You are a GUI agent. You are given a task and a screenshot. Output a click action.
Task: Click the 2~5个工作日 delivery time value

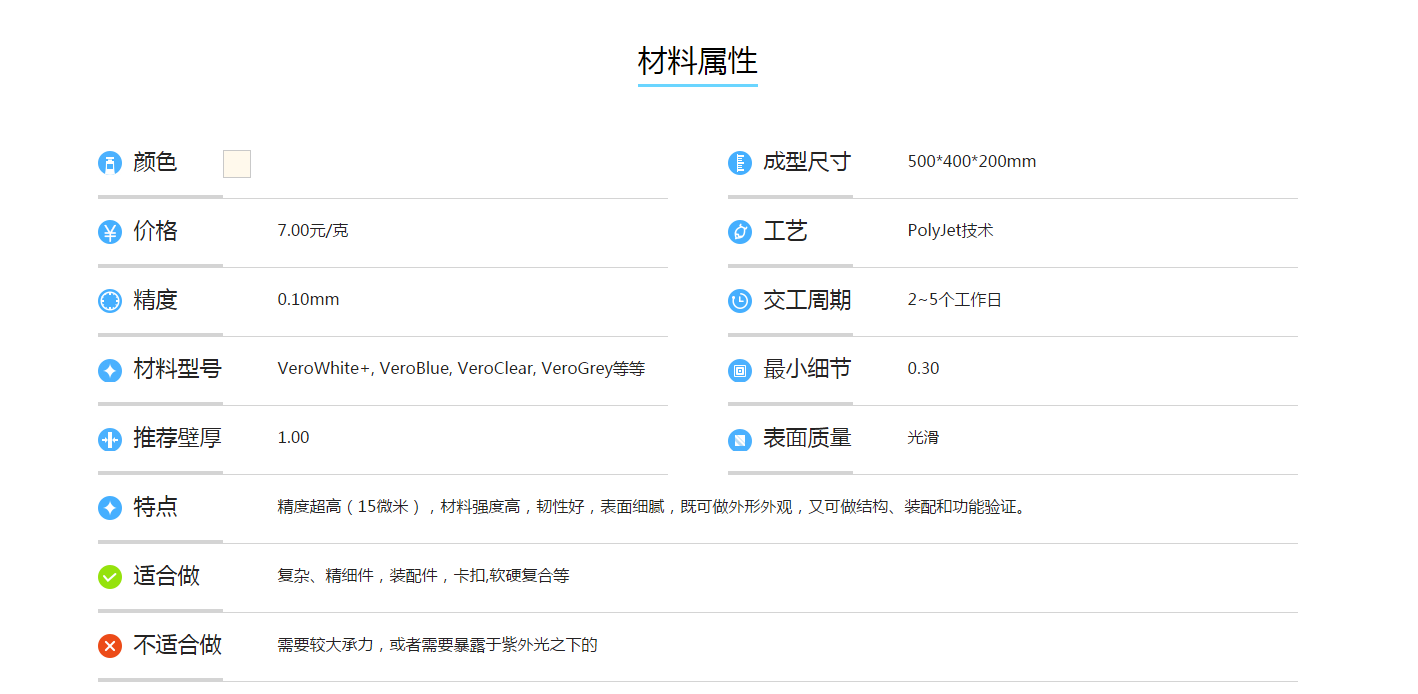tap(954, 300)
